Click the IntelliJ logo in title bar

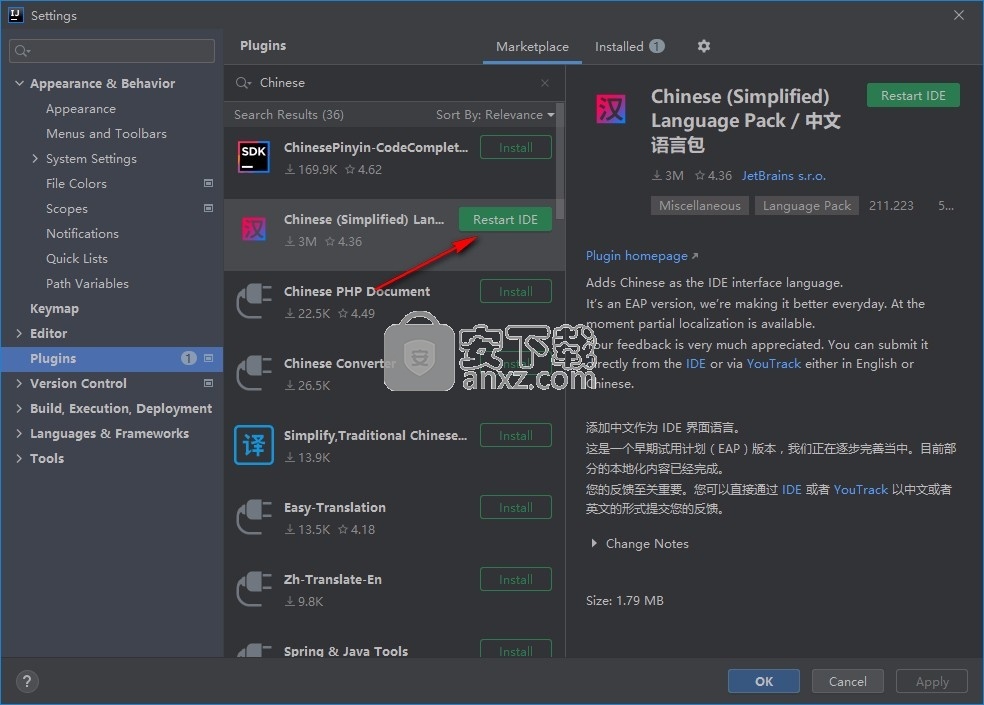15,15
